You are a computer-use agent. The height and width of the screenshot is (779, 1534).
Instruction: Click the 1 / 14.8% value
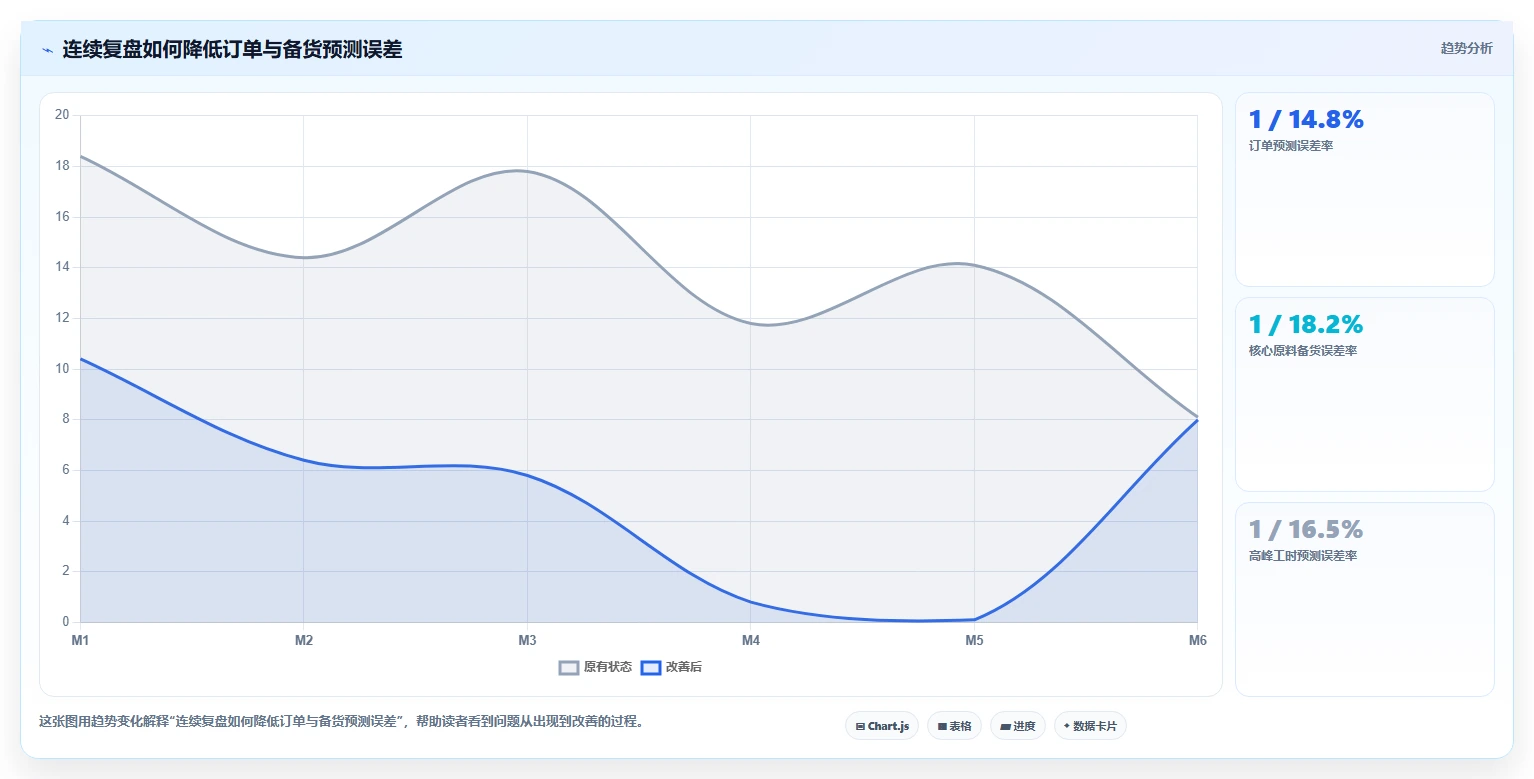(x=1306, y=120)
